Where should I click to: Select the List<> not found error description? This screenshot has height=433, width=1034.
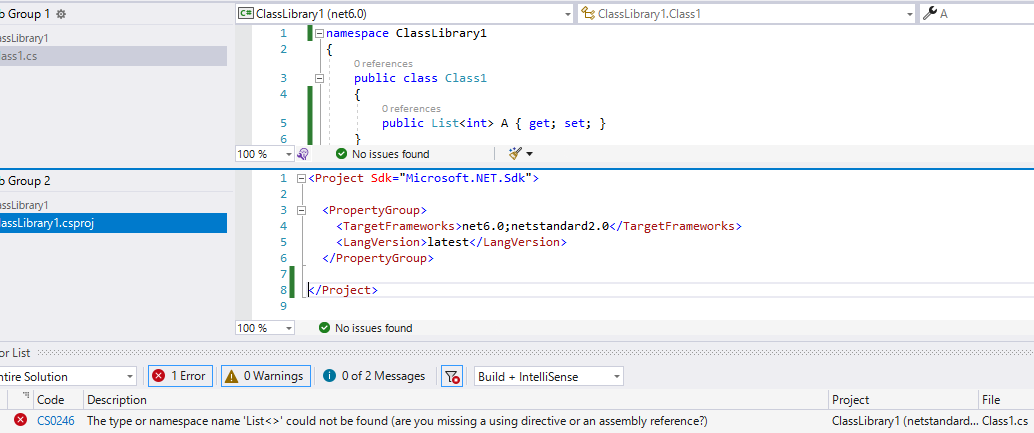tap(398, 420)
